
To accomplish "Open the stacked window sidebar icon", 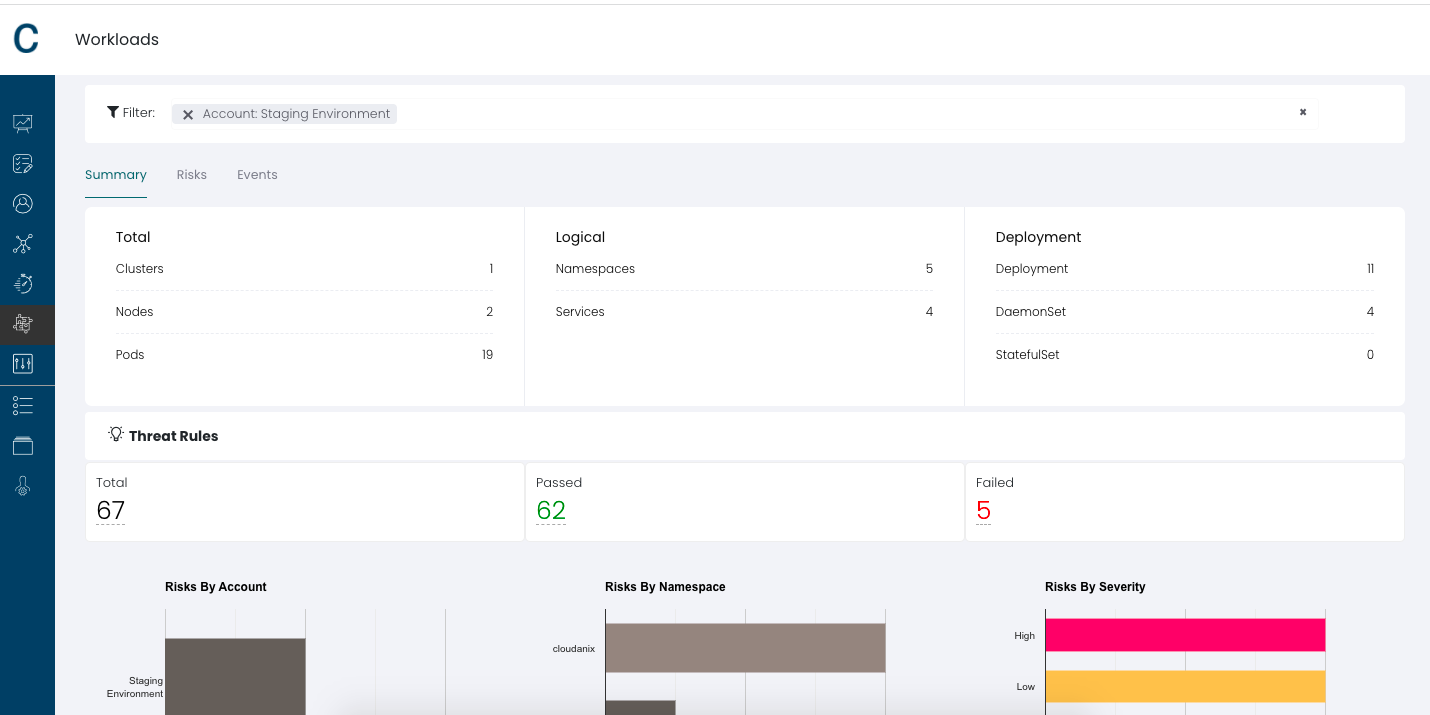I will tap(23, 446).
